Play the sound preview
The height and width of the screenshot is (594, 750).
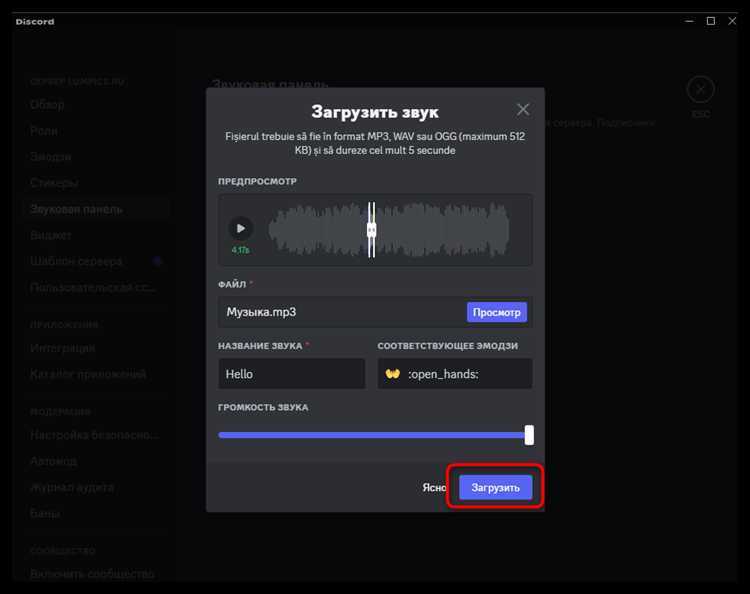click(x=241, y=228)
